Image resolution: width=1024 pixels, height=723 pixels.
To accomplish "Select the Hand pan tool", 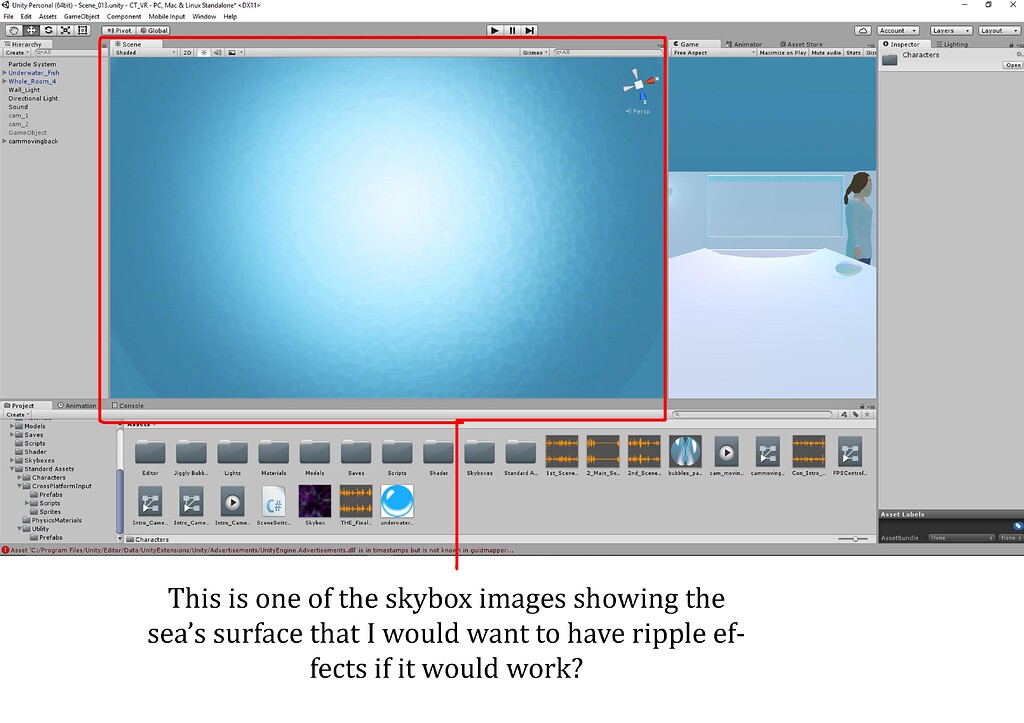I will coord(14,30).
